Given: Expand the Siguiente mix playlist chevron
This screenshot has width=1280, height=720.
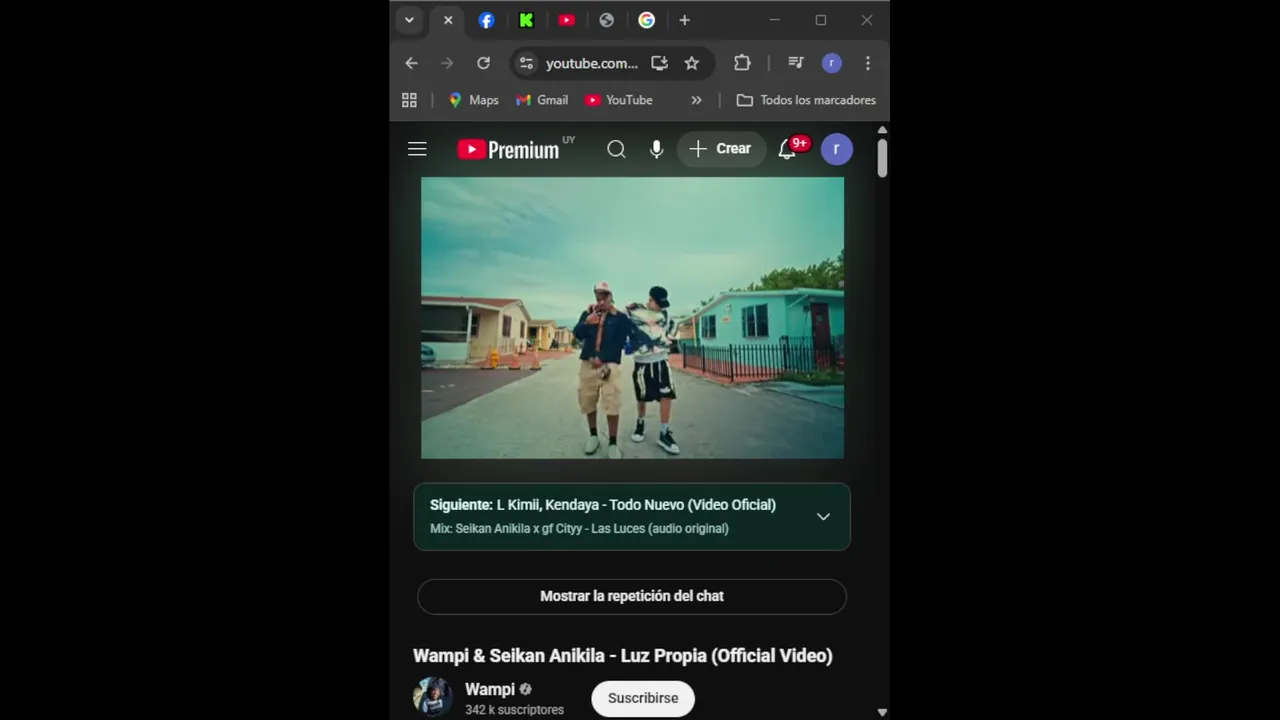Looking at the screenshot, I should point(823,517).
